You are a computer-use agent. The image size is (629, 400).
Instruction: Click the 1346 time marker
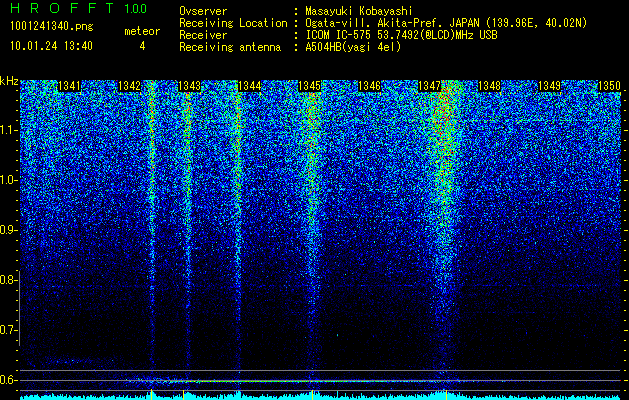[369, 86]
